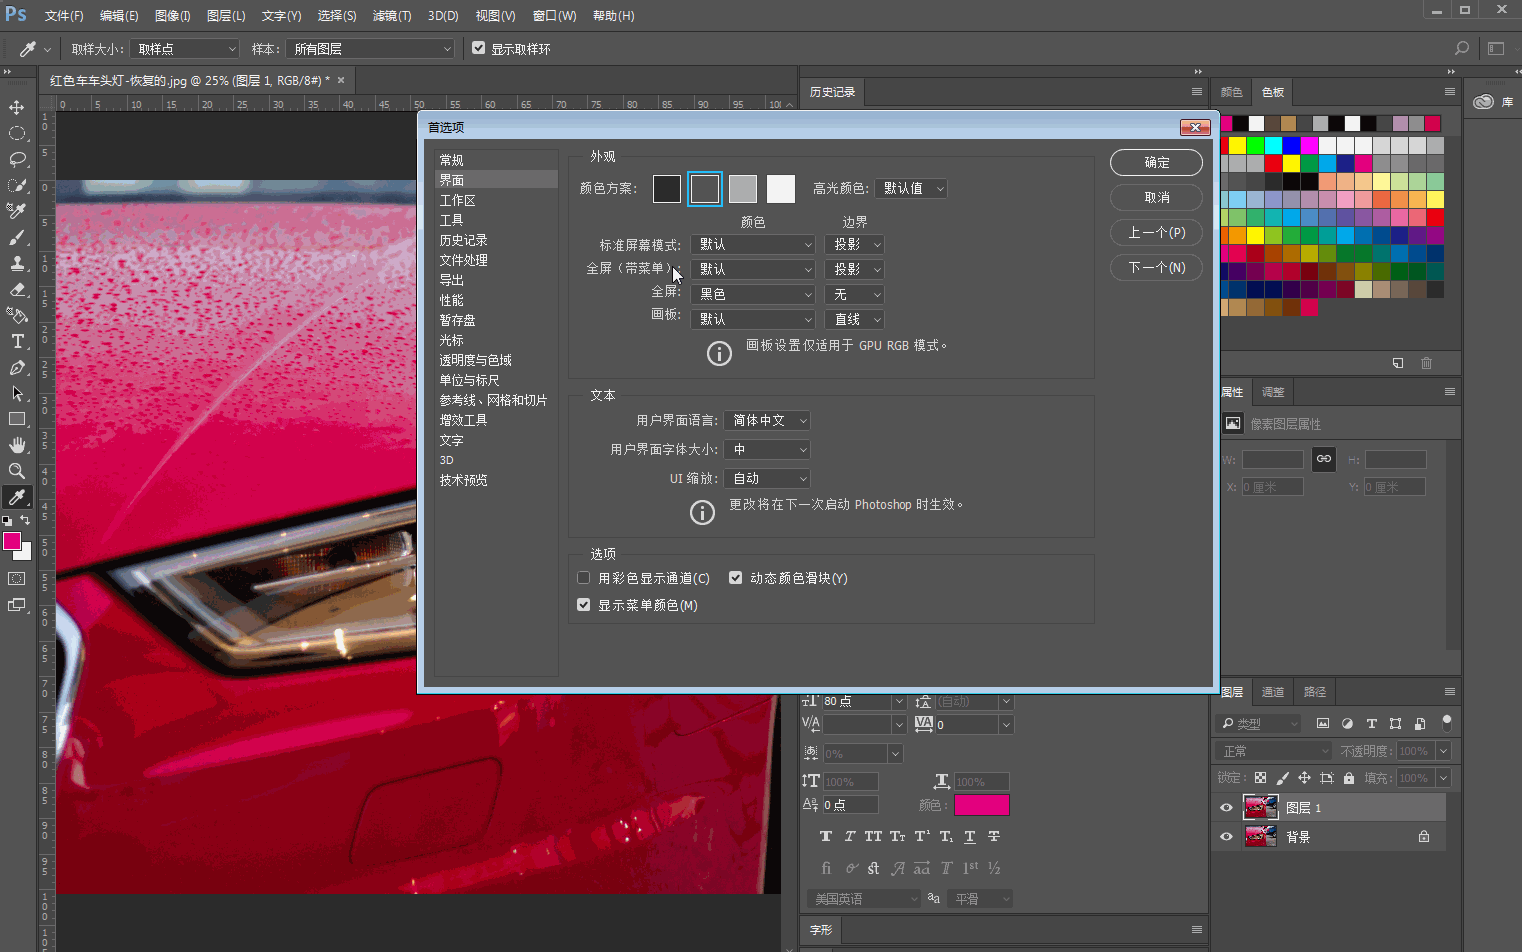Toggle layer filter switch on
Viewport: 1522px width, 952px height.
(x=1446, y=722)
